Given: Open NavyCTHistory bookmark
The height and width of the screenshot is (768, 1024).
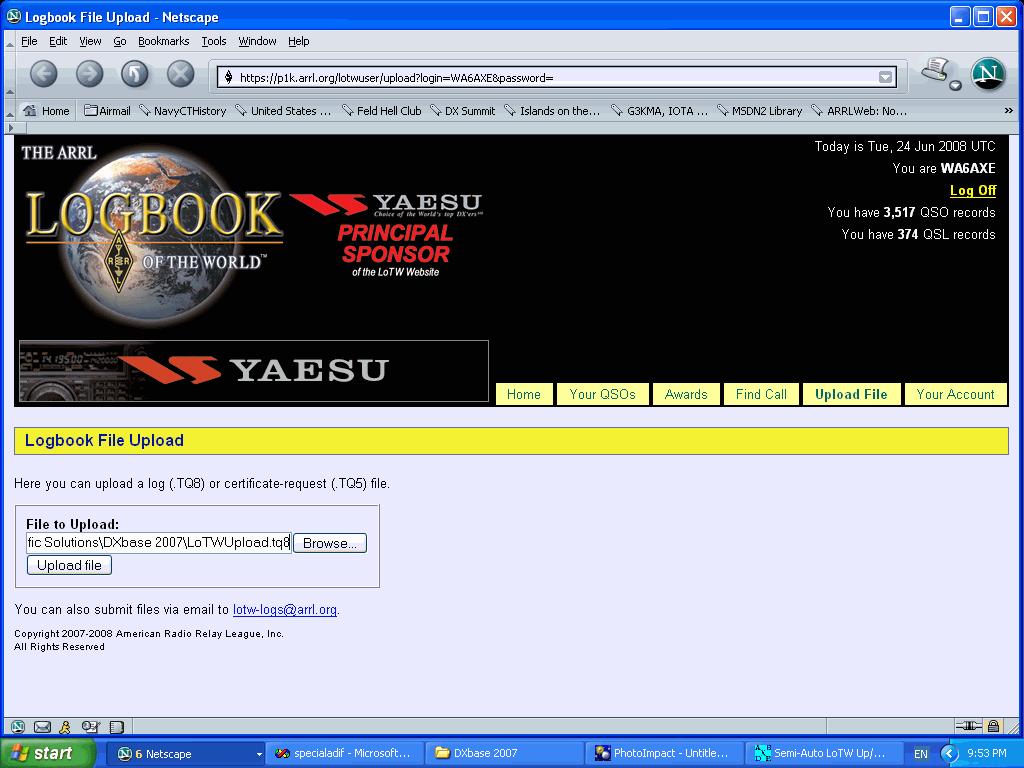Looking at the screenshot, I should click(183, 111).
